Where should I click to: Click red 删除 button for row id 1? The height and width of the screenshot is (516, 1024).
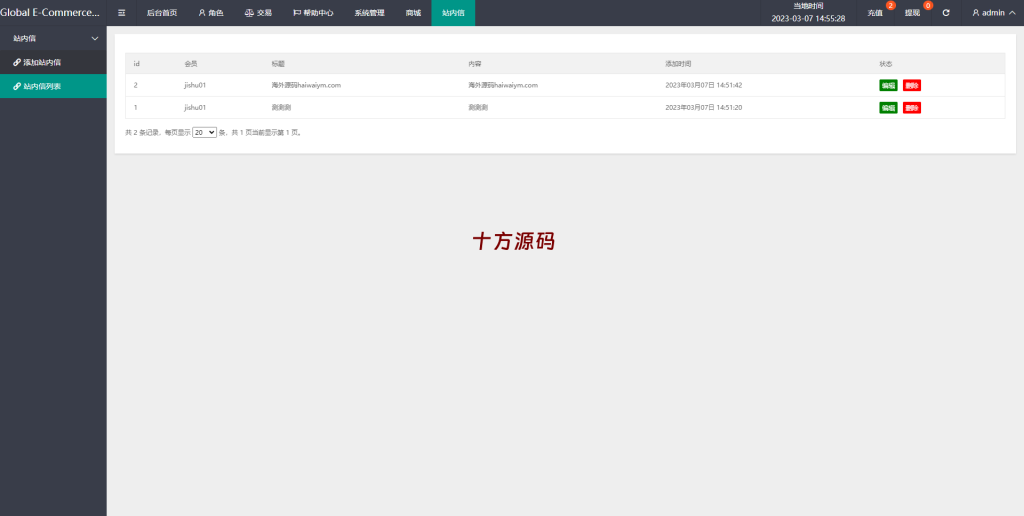(x=912, y=108)
